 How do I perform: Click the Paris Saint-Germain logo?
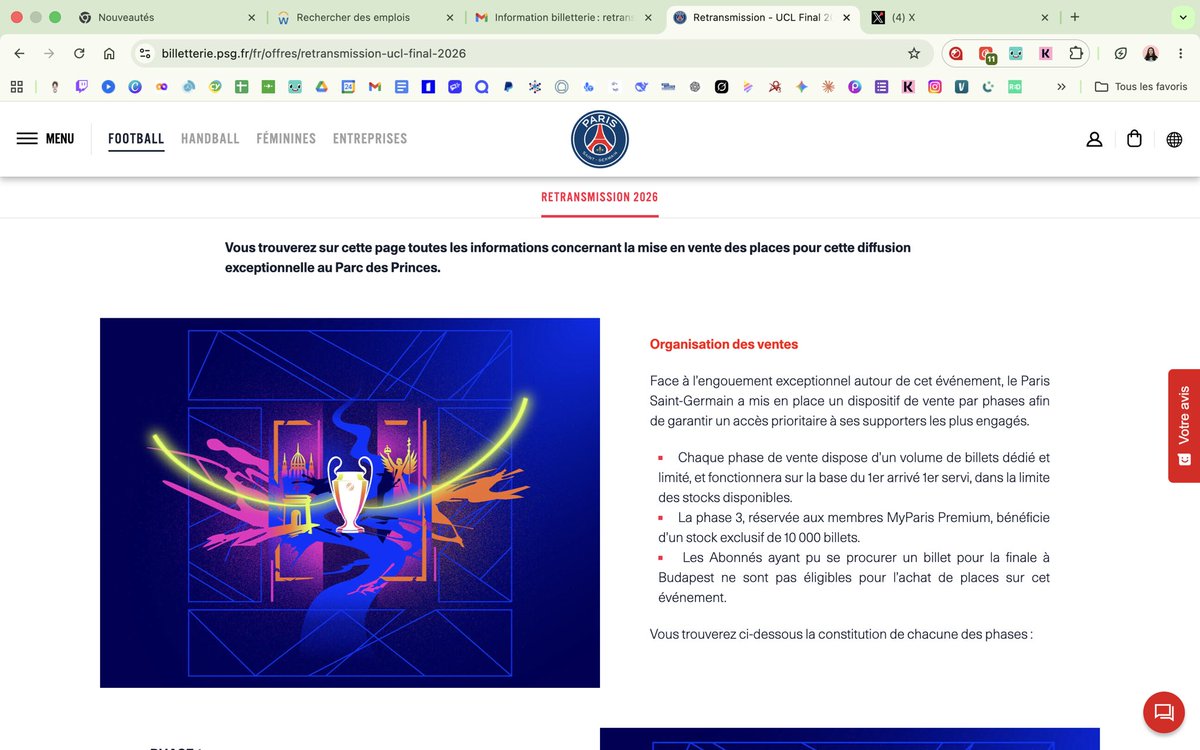[599, 139]
